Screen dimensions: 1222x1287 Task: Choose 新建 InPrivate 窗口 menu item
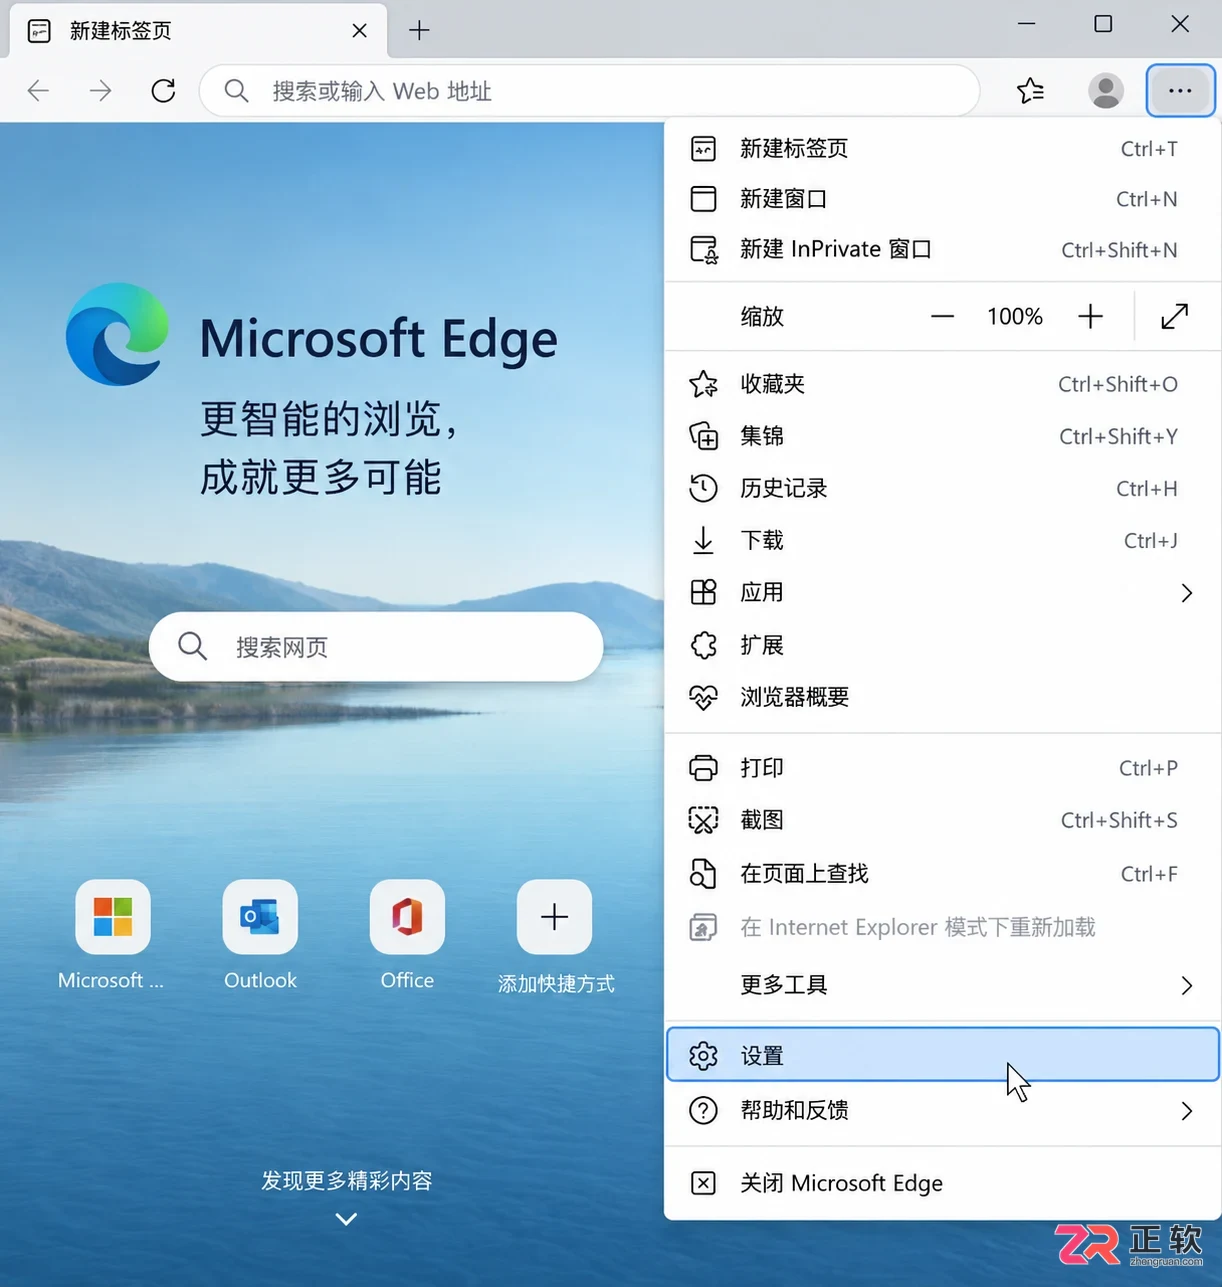point(942,249)
